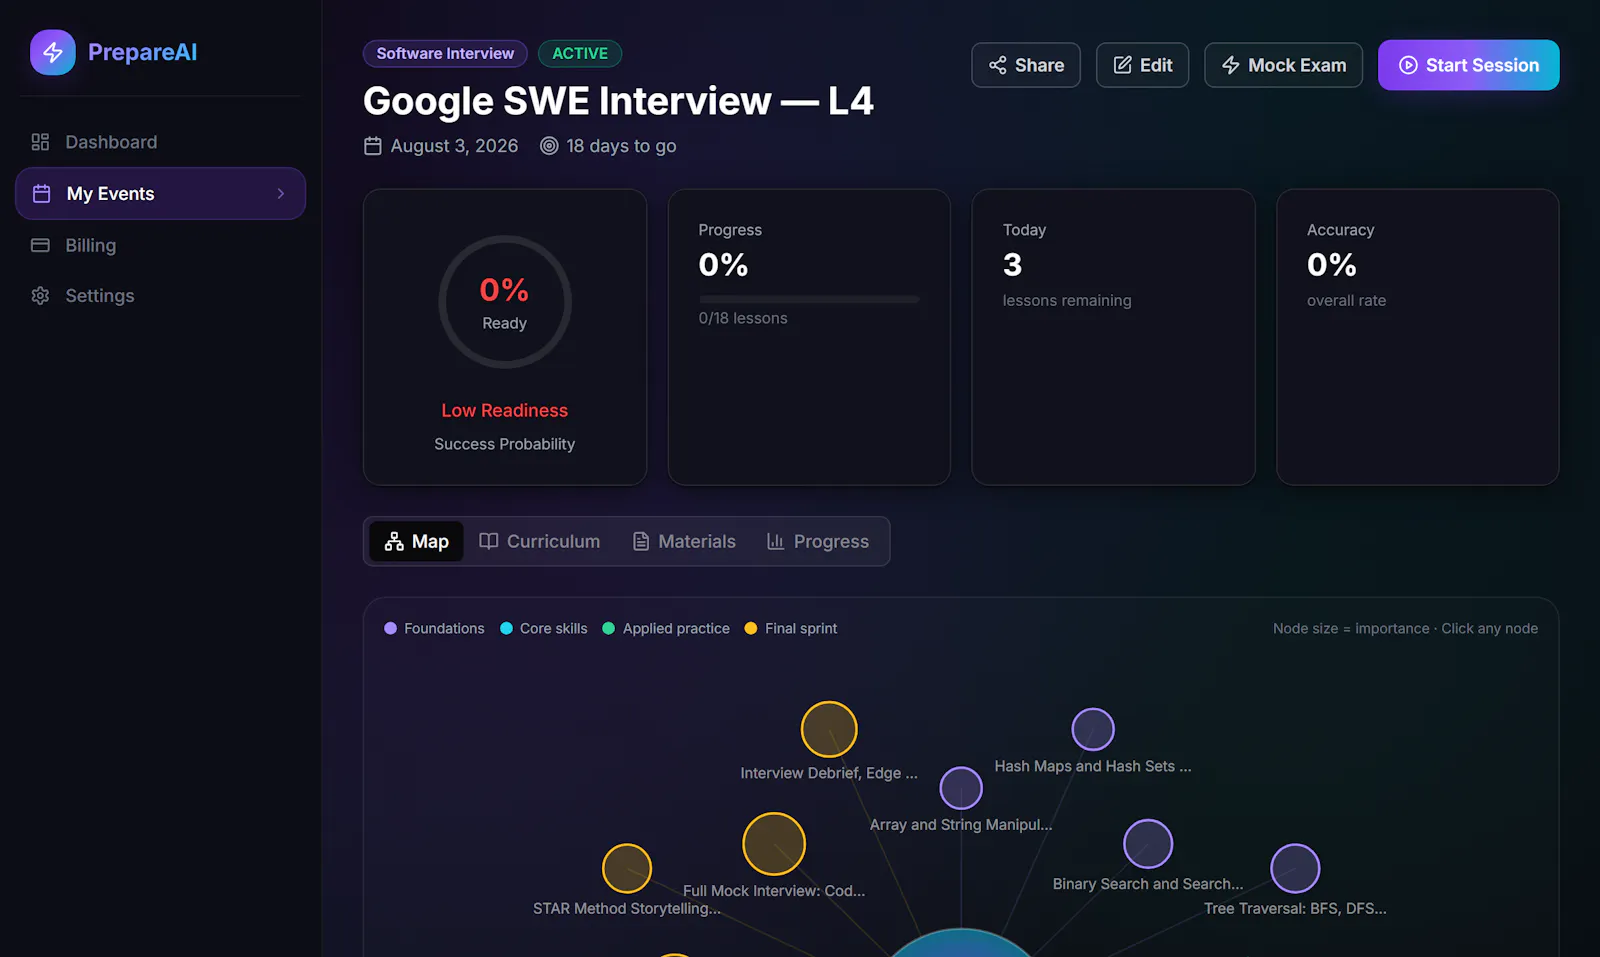The height and width of the screenshot is (957, 1600).
Task: Click the Billing card icon
Action: pos(40,245)
